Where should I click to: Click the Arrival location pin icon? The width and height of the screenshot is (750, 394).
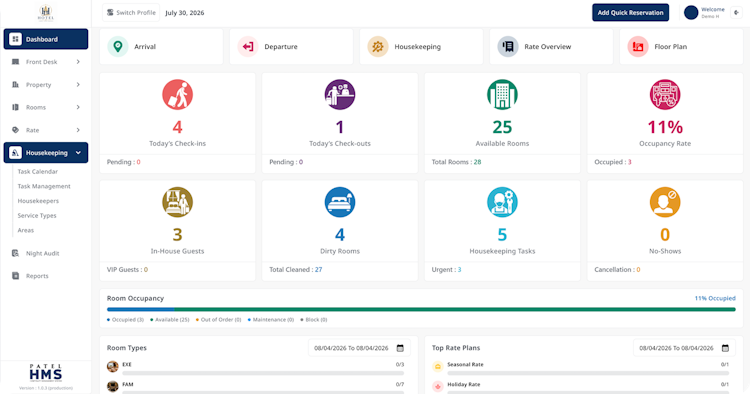point(118,46)
